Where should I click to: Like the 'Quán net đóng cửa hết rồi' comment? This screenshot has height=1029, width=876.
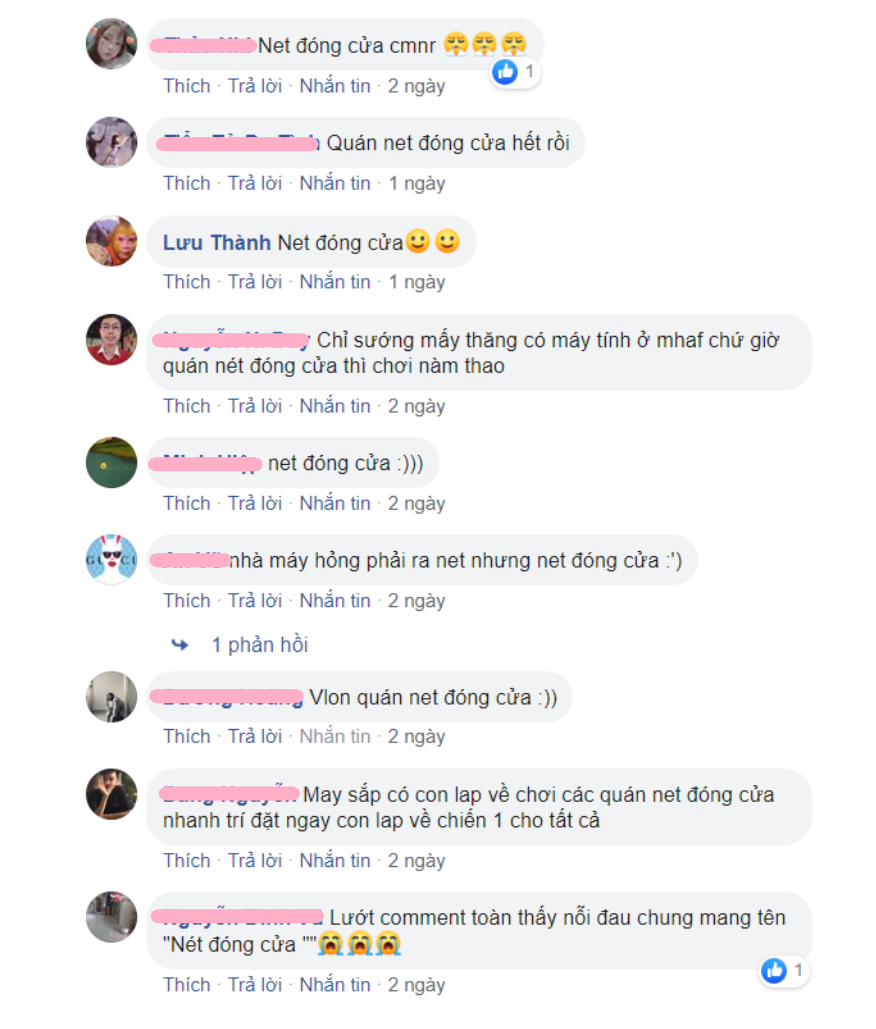click(187, 183)
